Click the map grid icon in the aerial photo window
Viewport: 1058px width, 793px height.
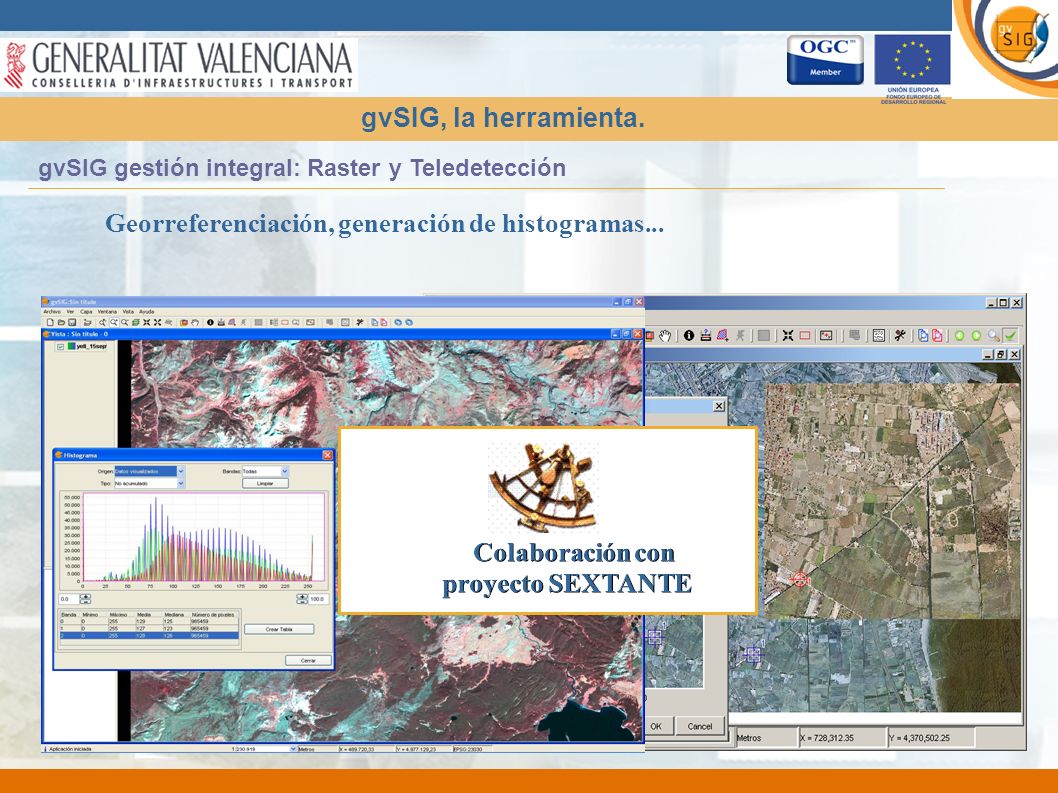click(879, 335)
